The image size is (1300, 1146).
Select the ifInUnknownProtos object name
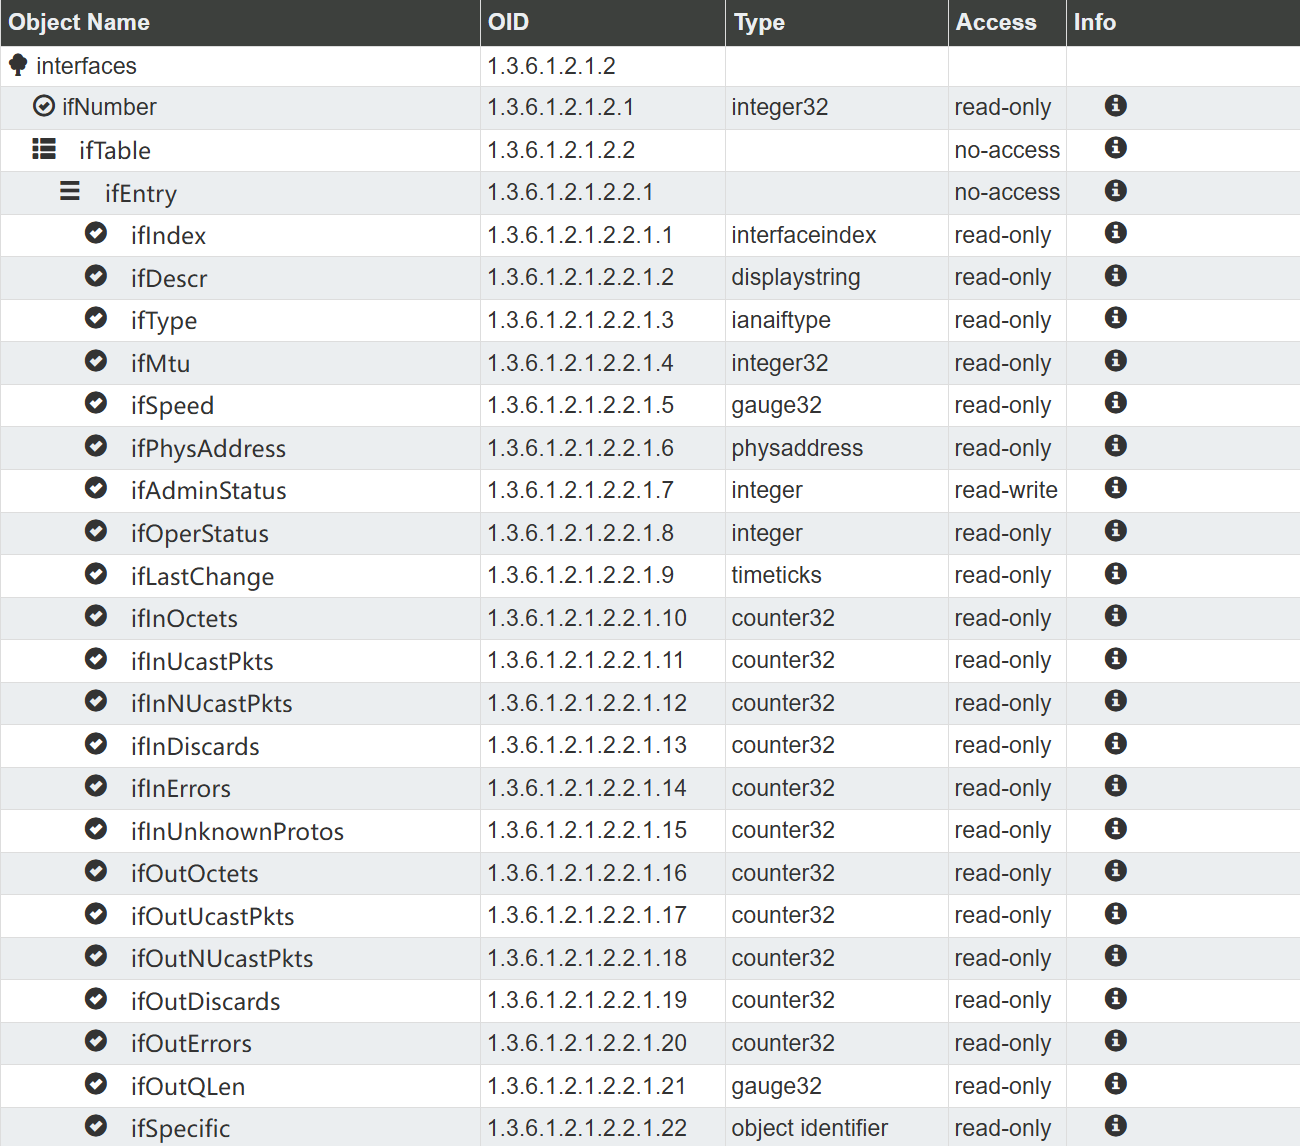237,831
